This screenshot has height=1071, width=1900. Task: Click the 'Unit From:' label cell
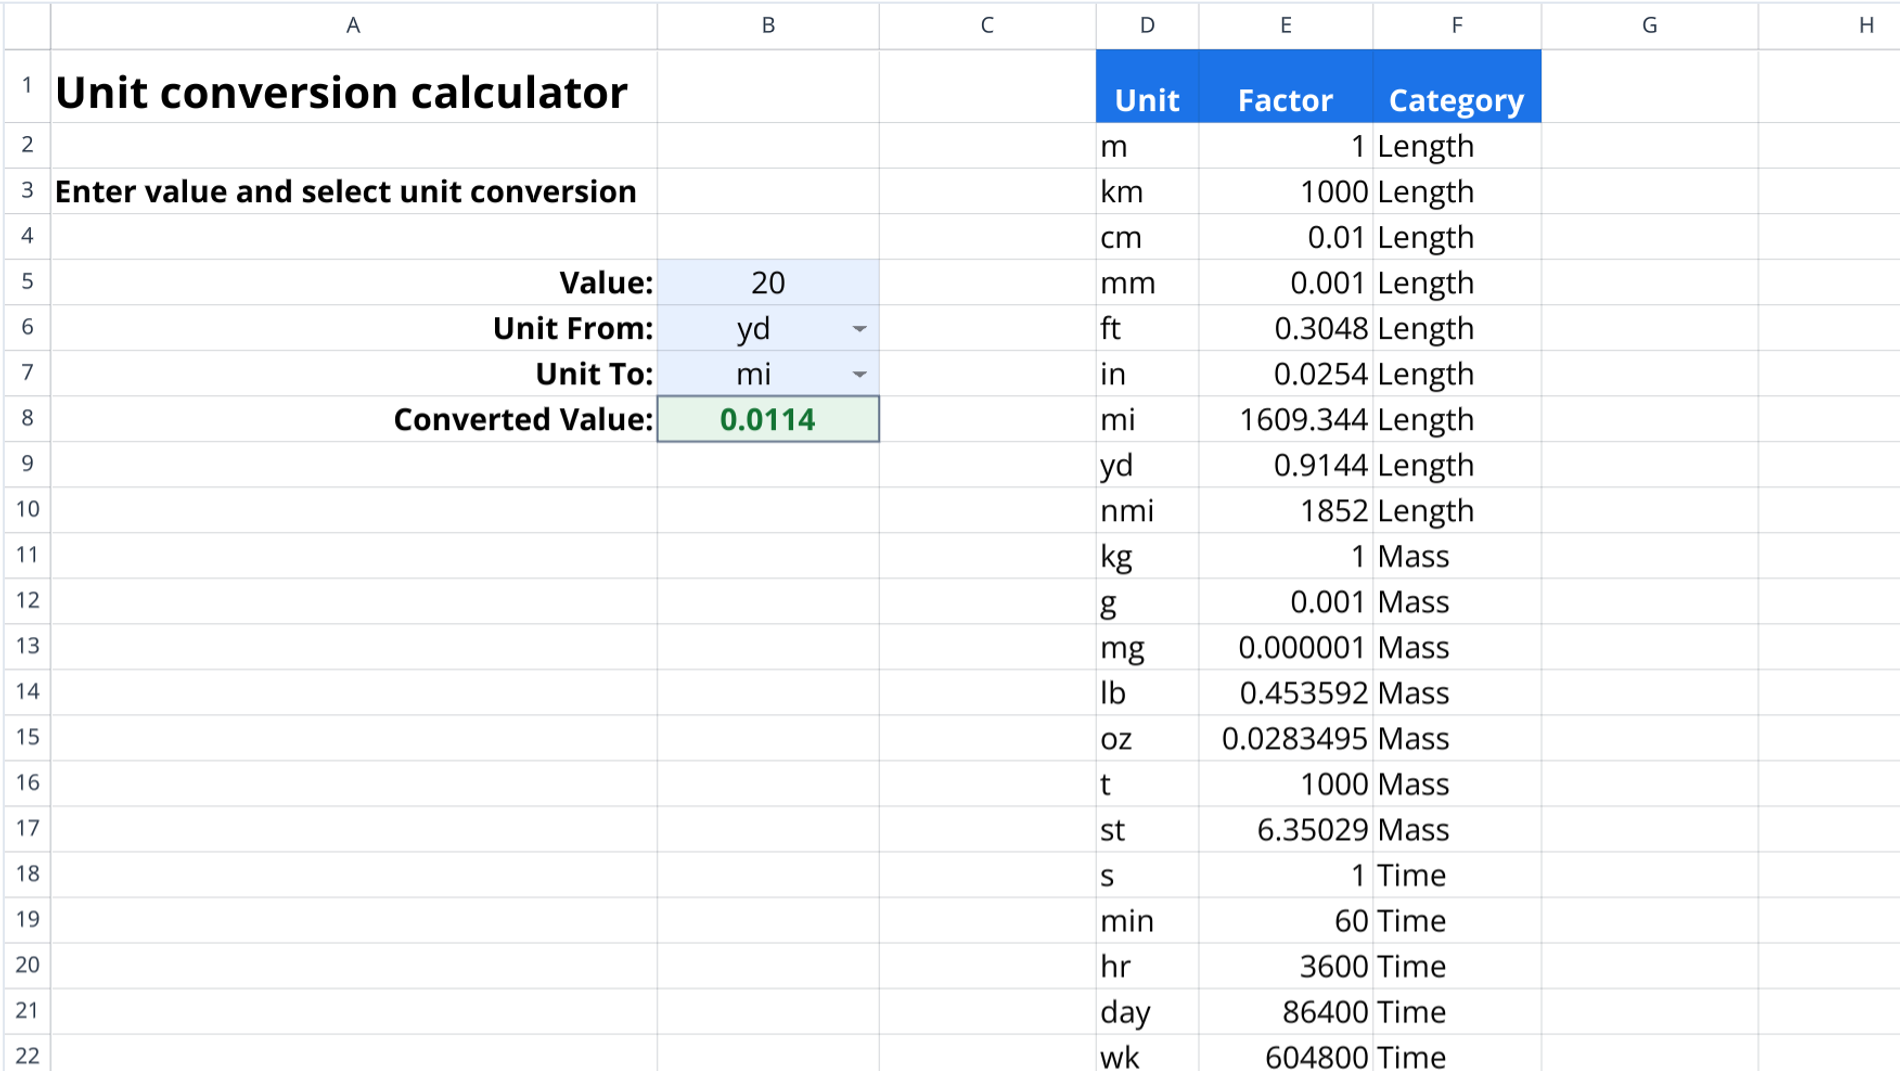tap(354, 328)
